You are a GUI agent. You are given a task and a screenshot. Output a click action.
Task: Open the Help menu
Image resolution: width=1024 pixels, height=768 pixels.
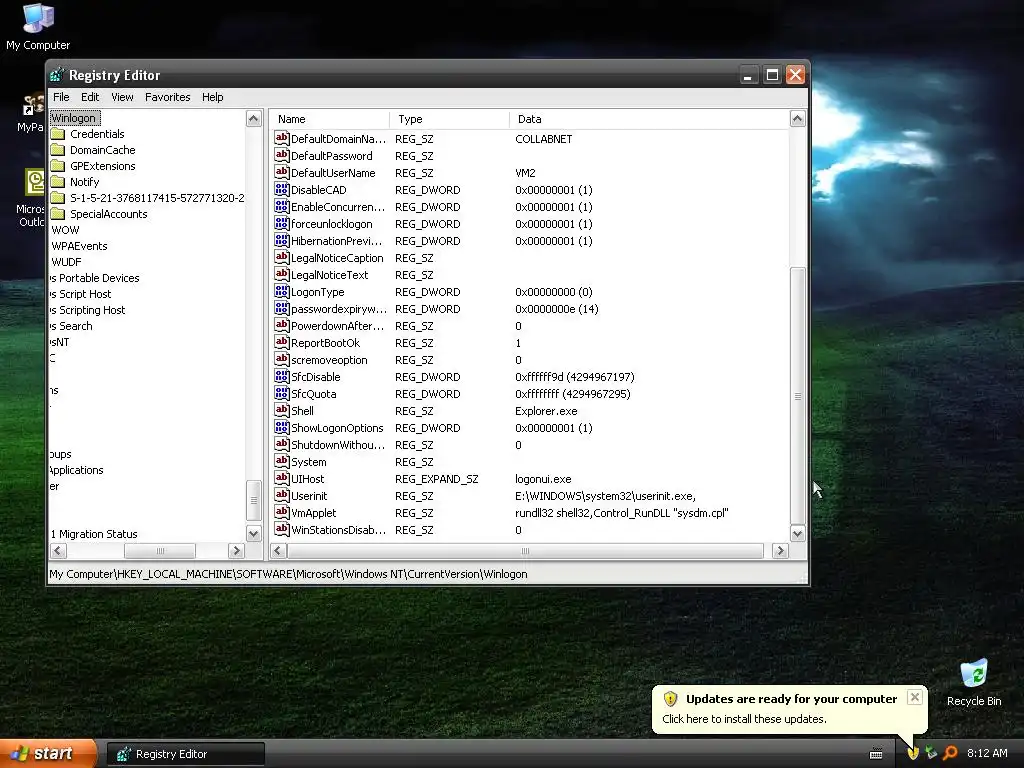point(212,97)
